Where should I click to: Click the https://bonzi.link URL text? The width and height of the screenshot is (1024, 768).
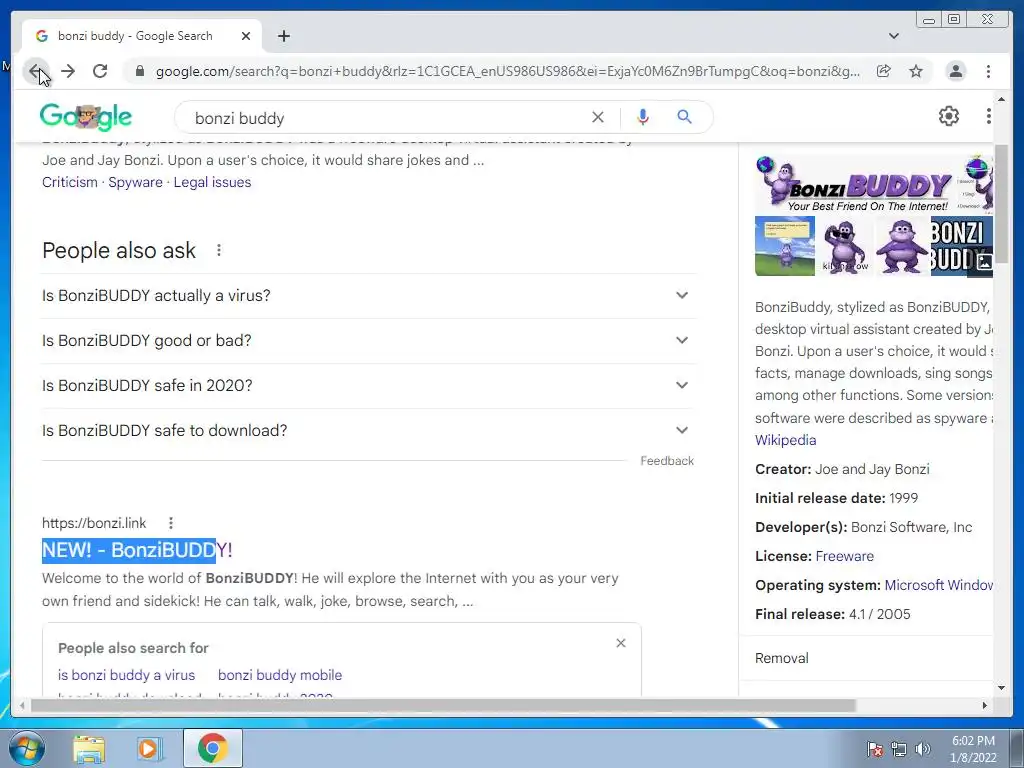pyautogui.click(x=94, y=523)
